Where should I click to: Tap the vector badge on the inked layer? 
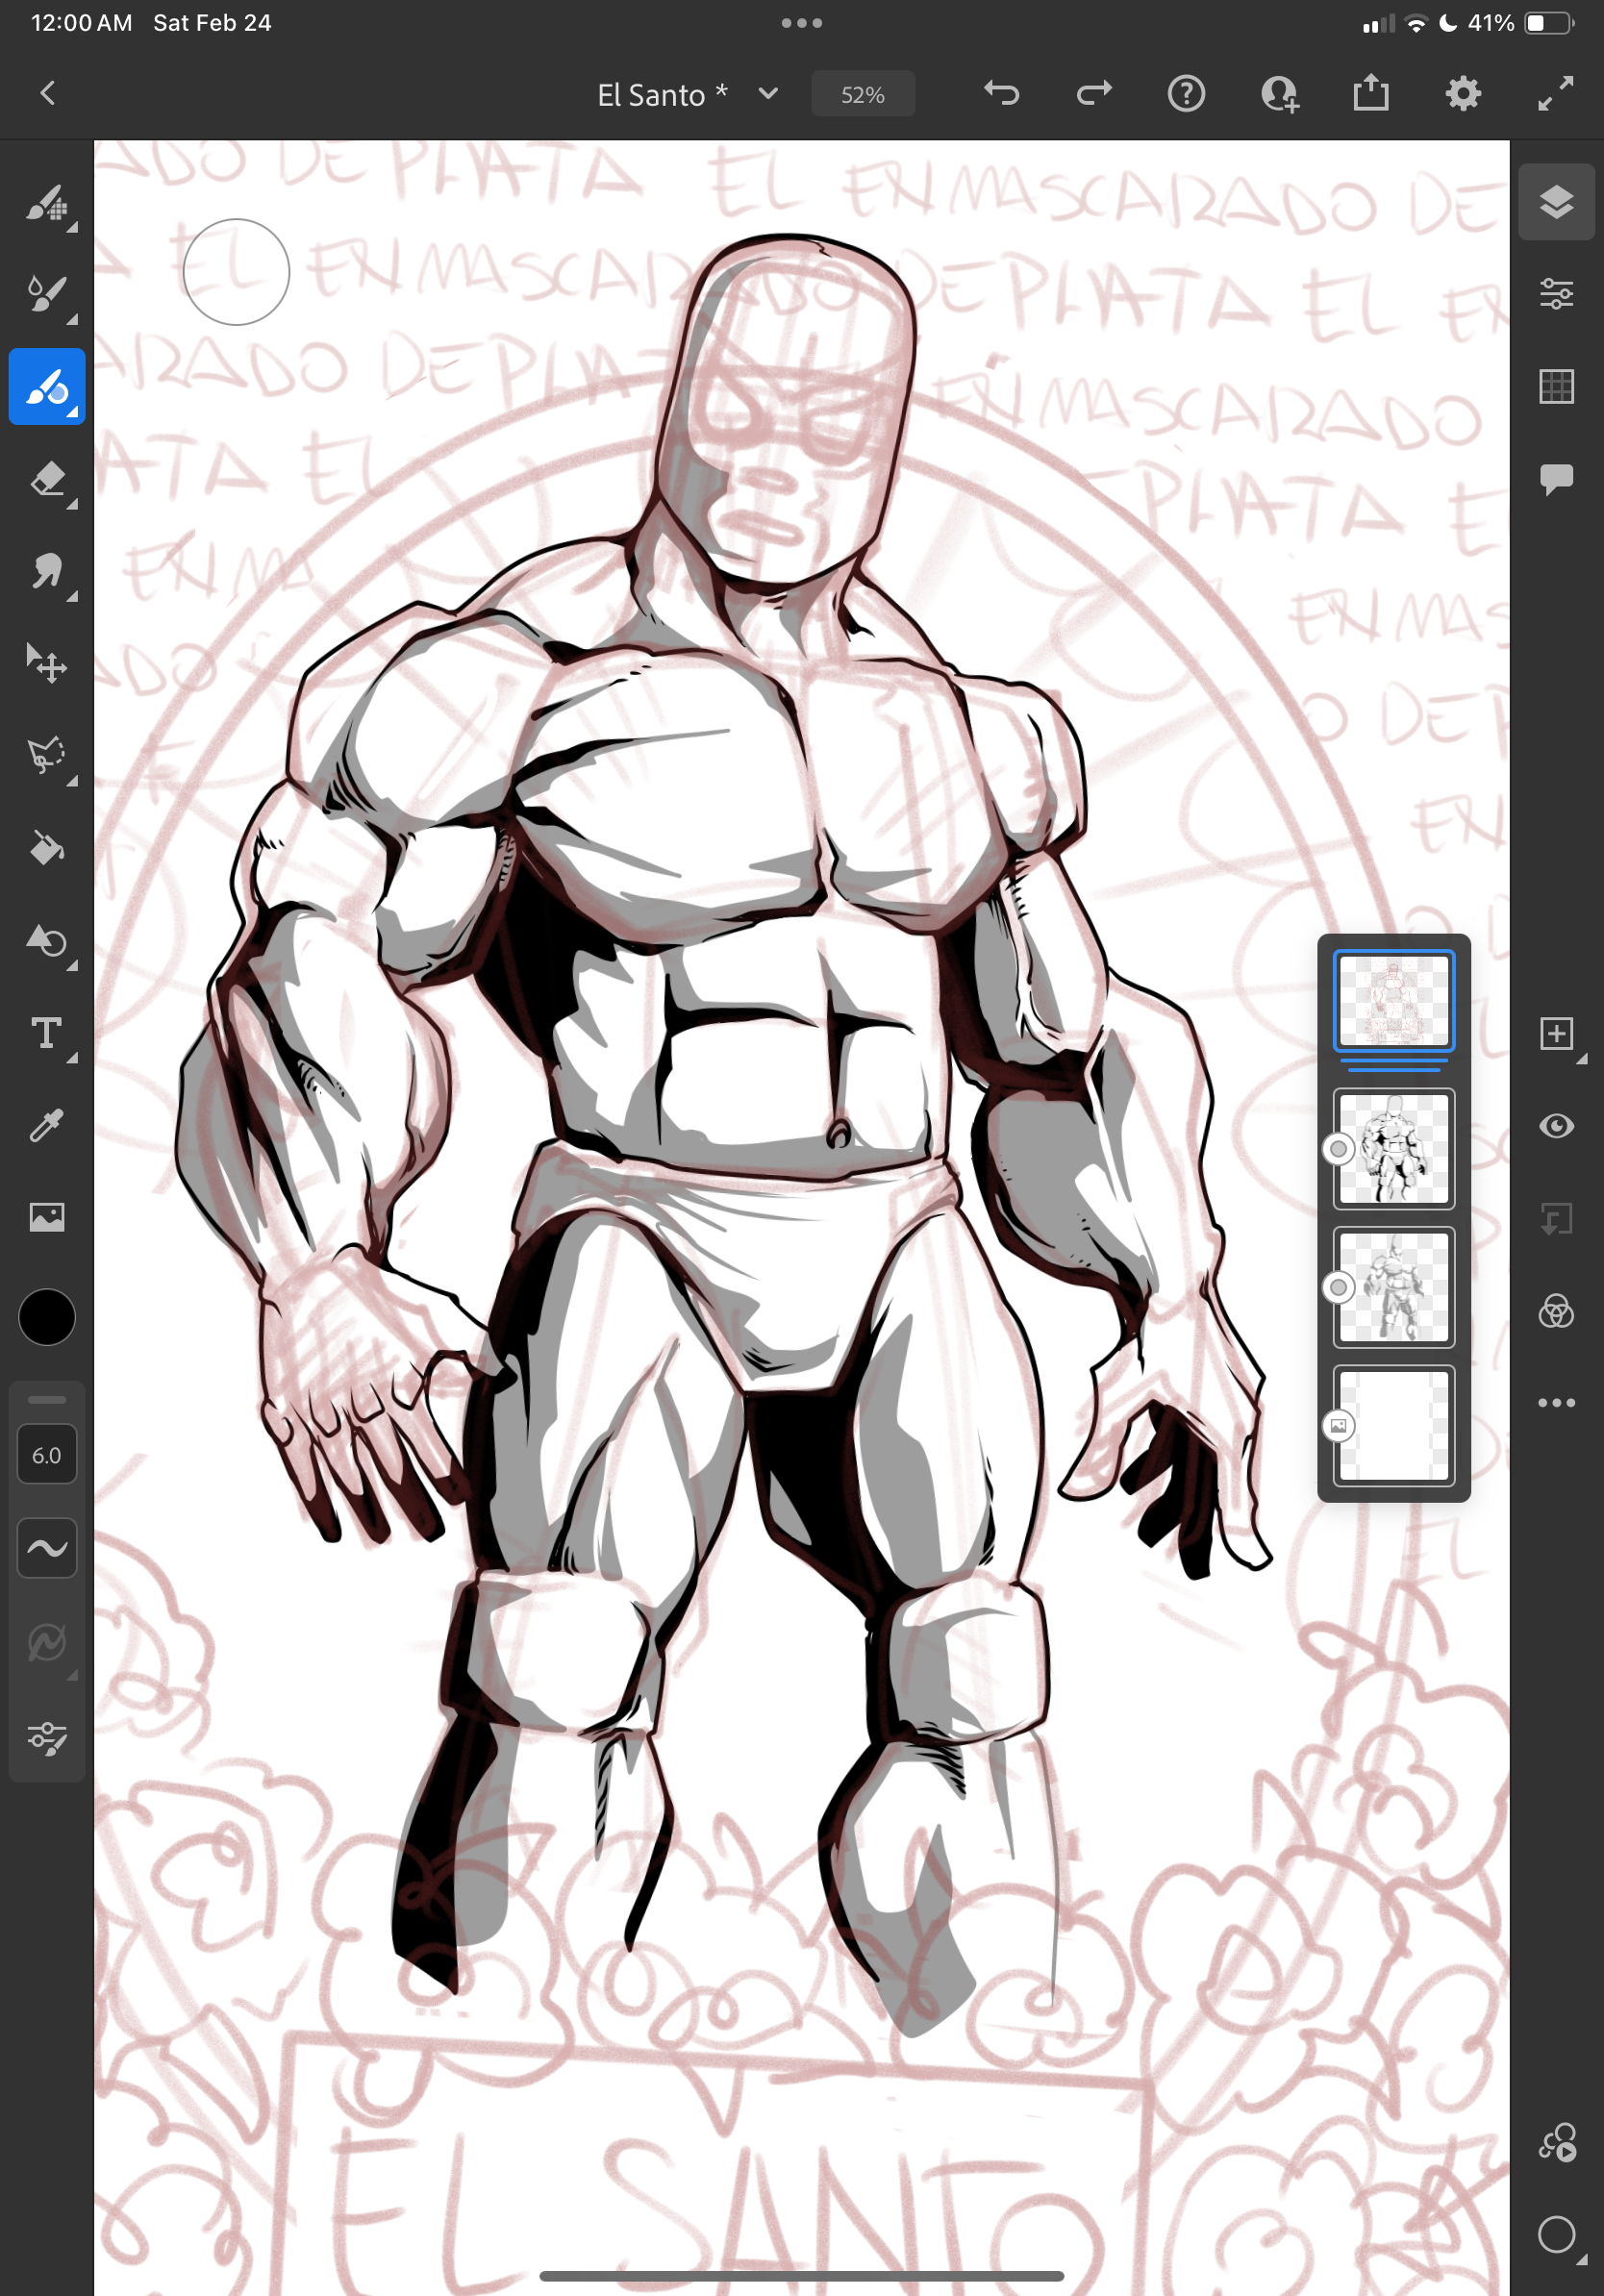coord(1338,1149)
